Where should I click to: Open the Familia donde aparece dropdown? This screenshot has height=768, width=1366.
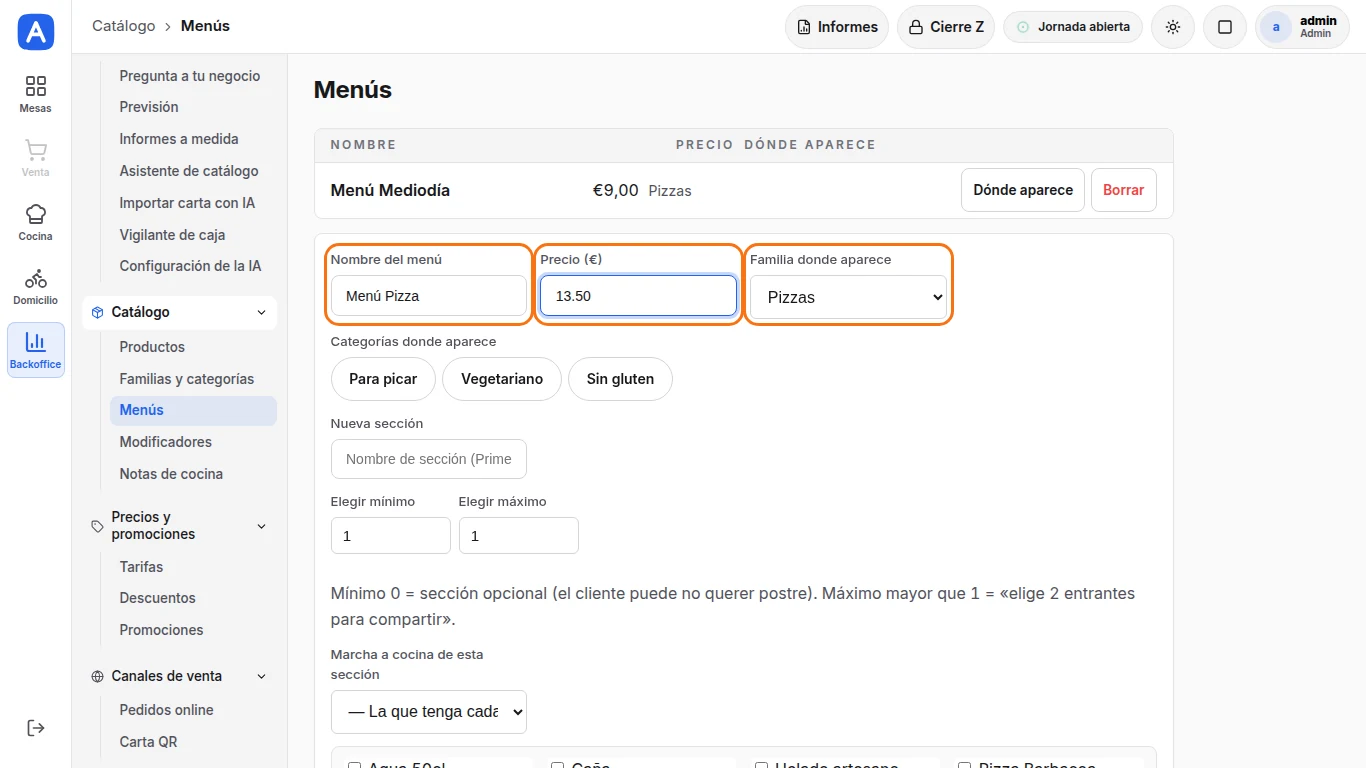point(848,297)
